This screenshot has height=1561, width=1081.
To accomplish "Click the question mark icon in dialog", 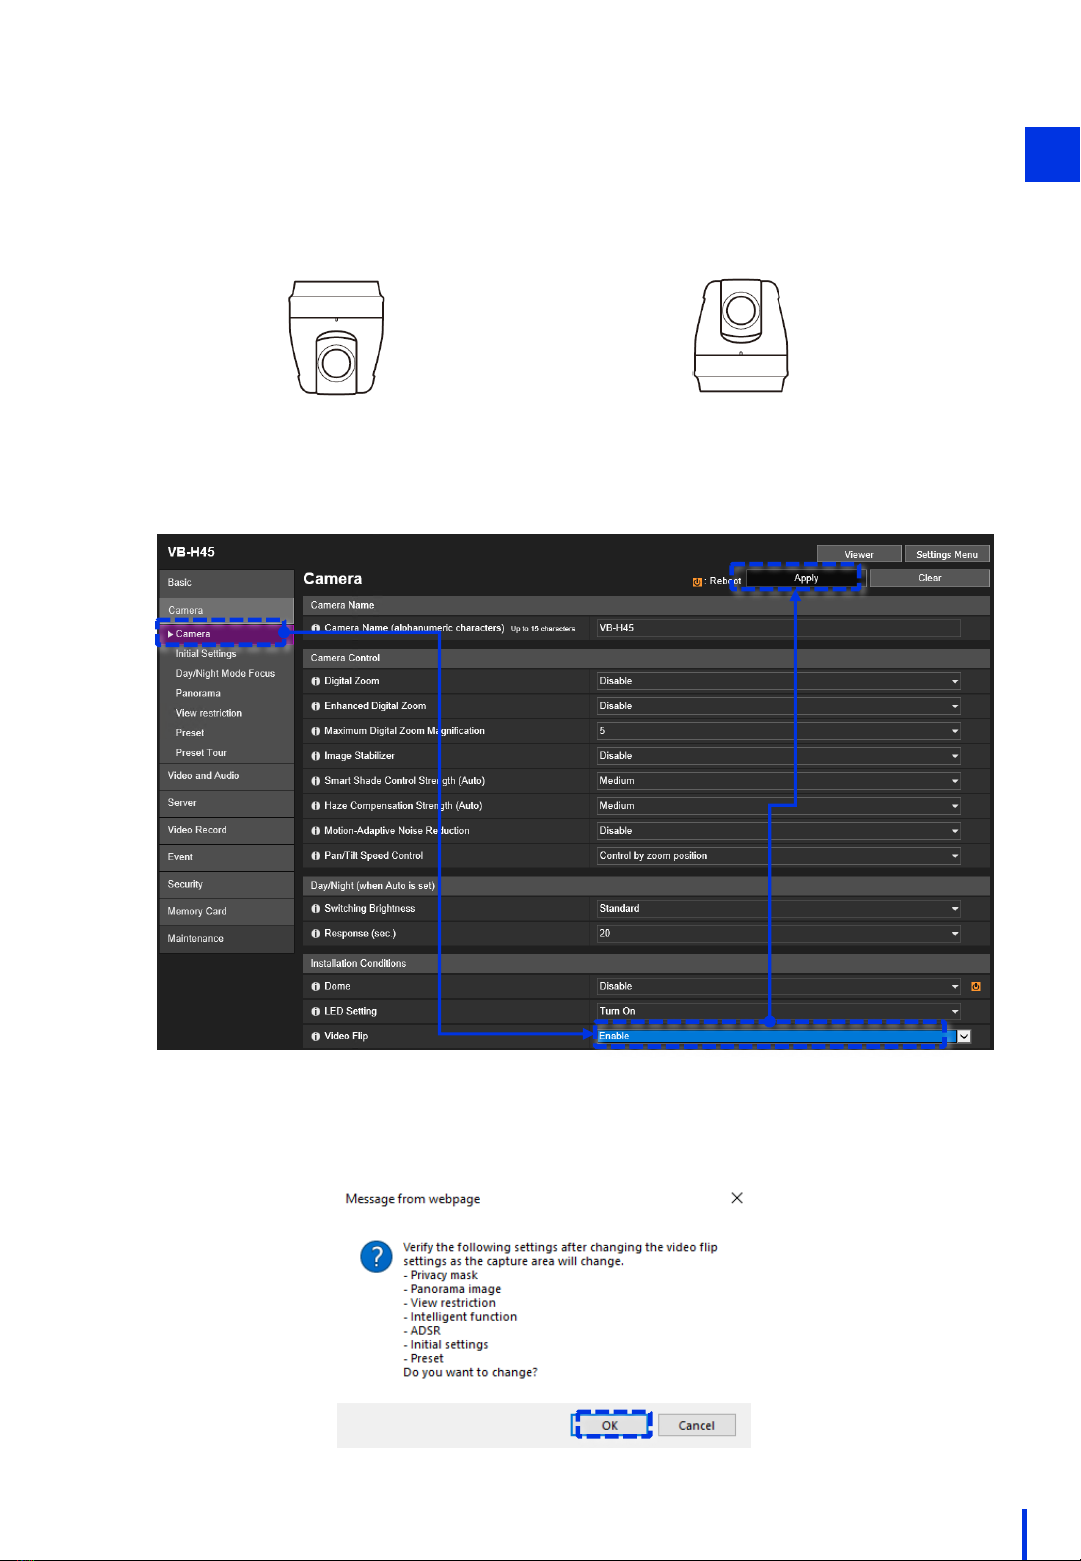I will tap(376, 1256).
